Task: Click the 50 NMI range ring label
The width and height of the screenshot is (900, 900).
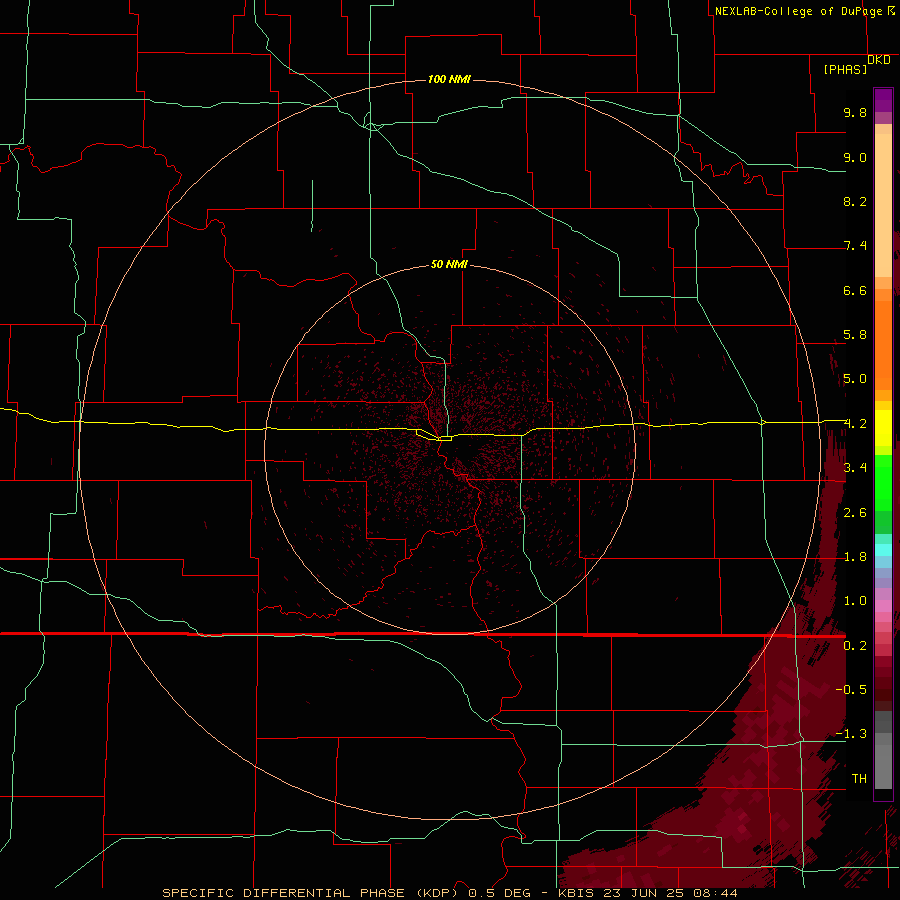Action: (449, 264)
